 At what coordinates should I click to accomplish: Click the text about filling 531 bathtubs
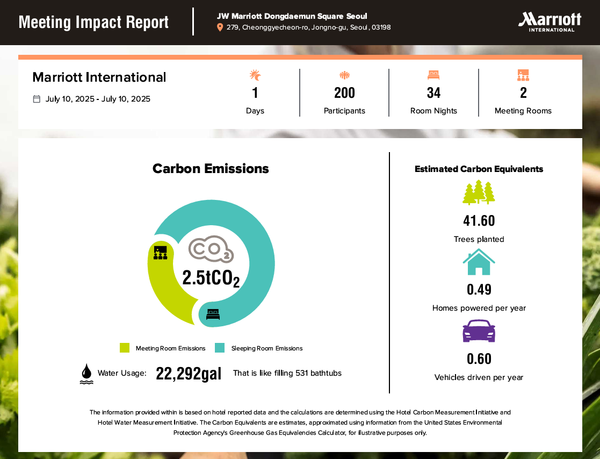click(x=287, y=373)
